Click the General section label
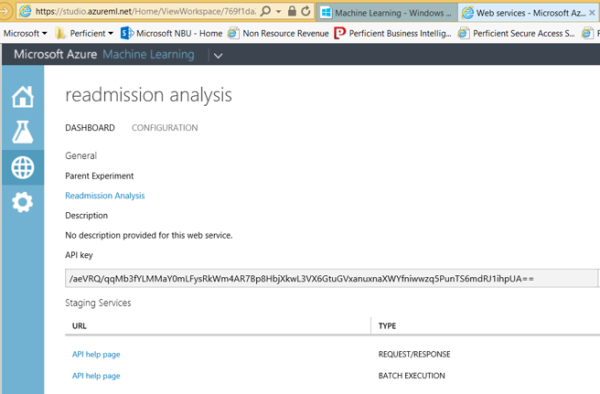This screenshot has width=600, height=394. click(x=81, y=156)
